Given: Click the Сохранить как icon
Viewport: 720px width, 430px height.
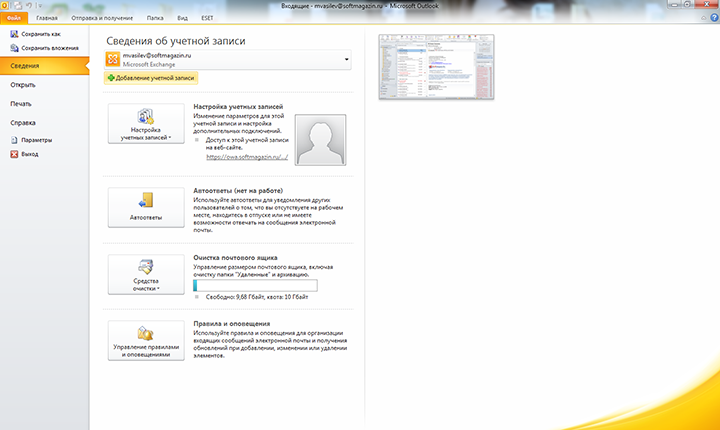Looking at the screenshot, I should [13, 35].
